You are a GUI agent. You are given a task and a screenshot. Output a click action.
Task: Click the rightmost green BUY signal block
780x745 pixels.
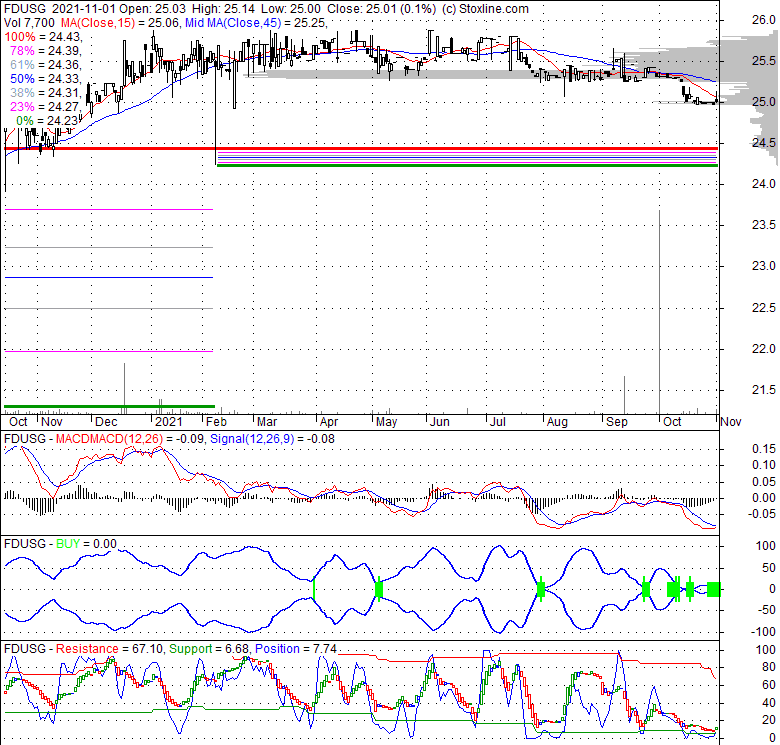713,589
